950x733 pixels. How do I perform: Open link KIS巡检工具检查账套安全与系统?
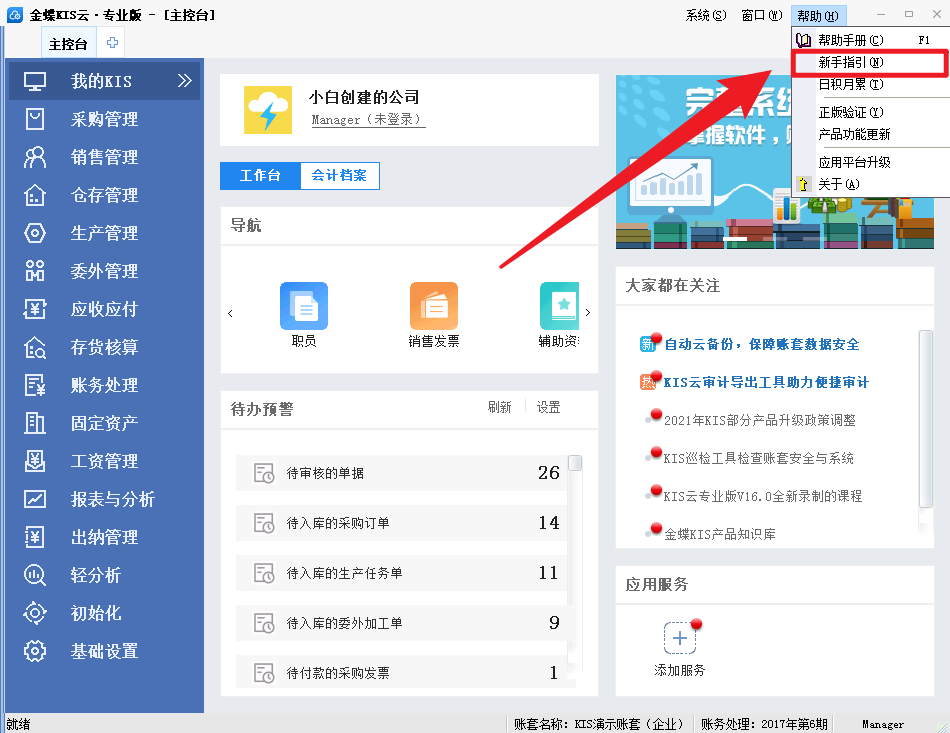tap(759, 458)
